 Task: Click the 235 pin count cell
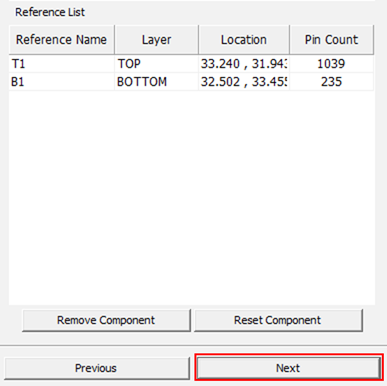coord(331,82)
